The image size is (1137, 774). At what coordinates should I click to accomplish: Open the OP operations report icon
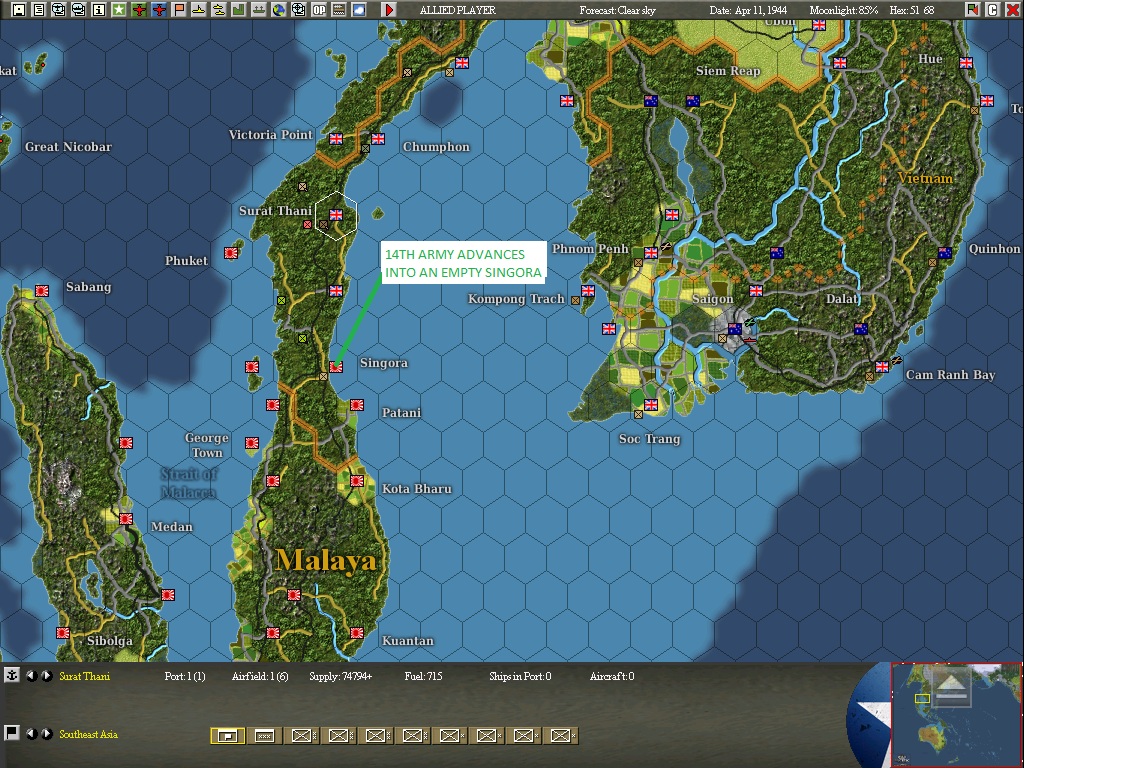[318, 9]
